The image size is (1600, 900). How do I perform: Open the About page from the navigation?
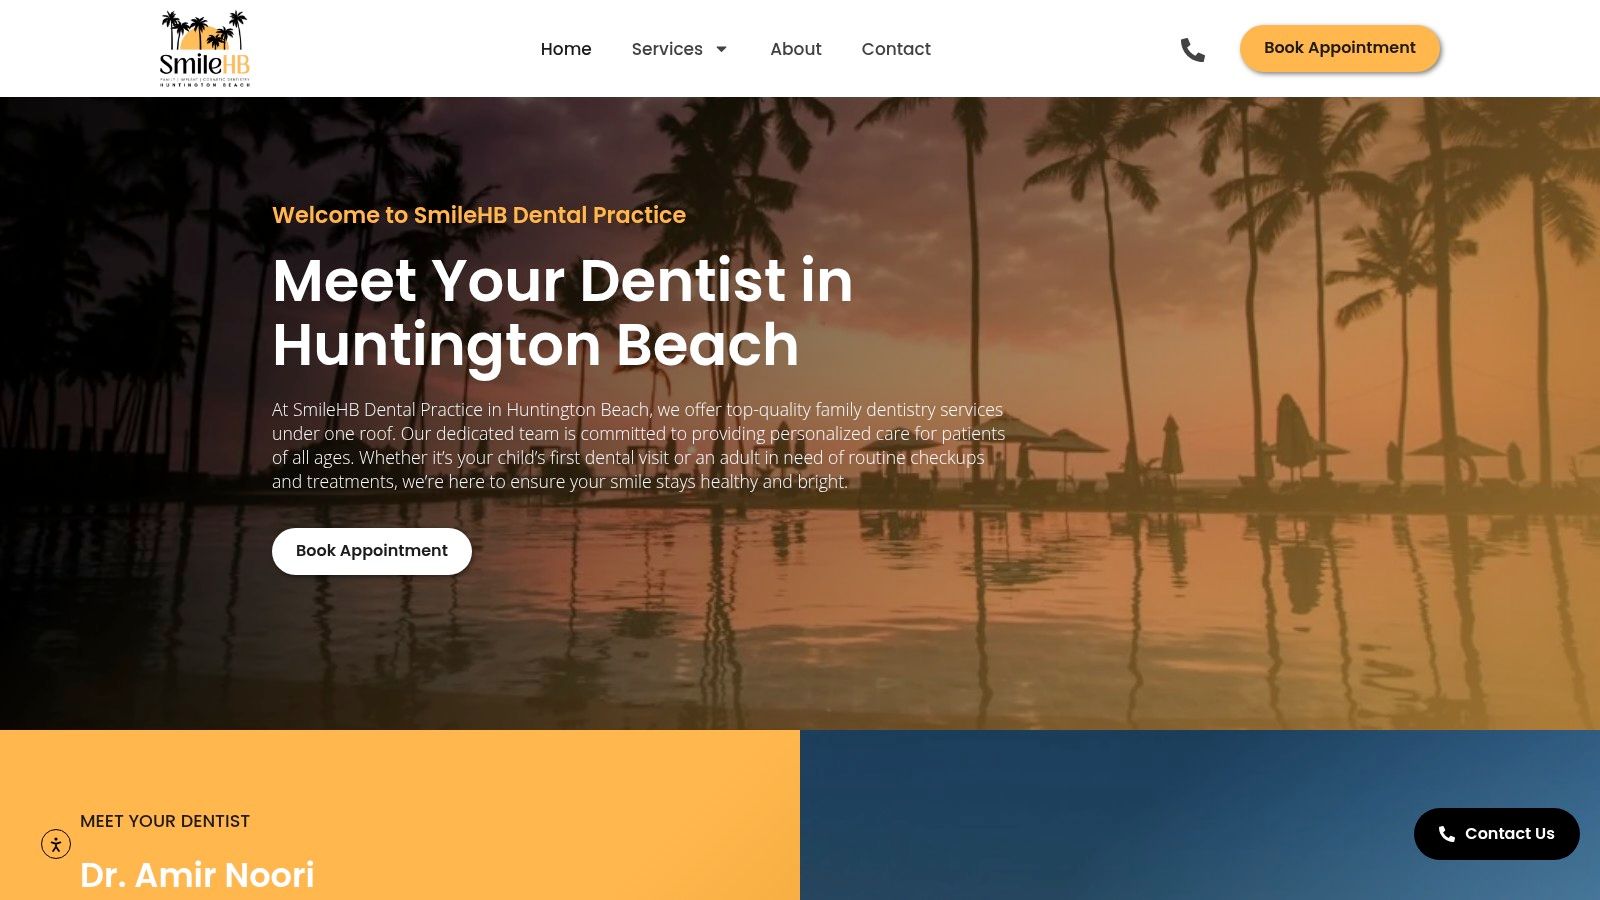click(x=796, y=49)
